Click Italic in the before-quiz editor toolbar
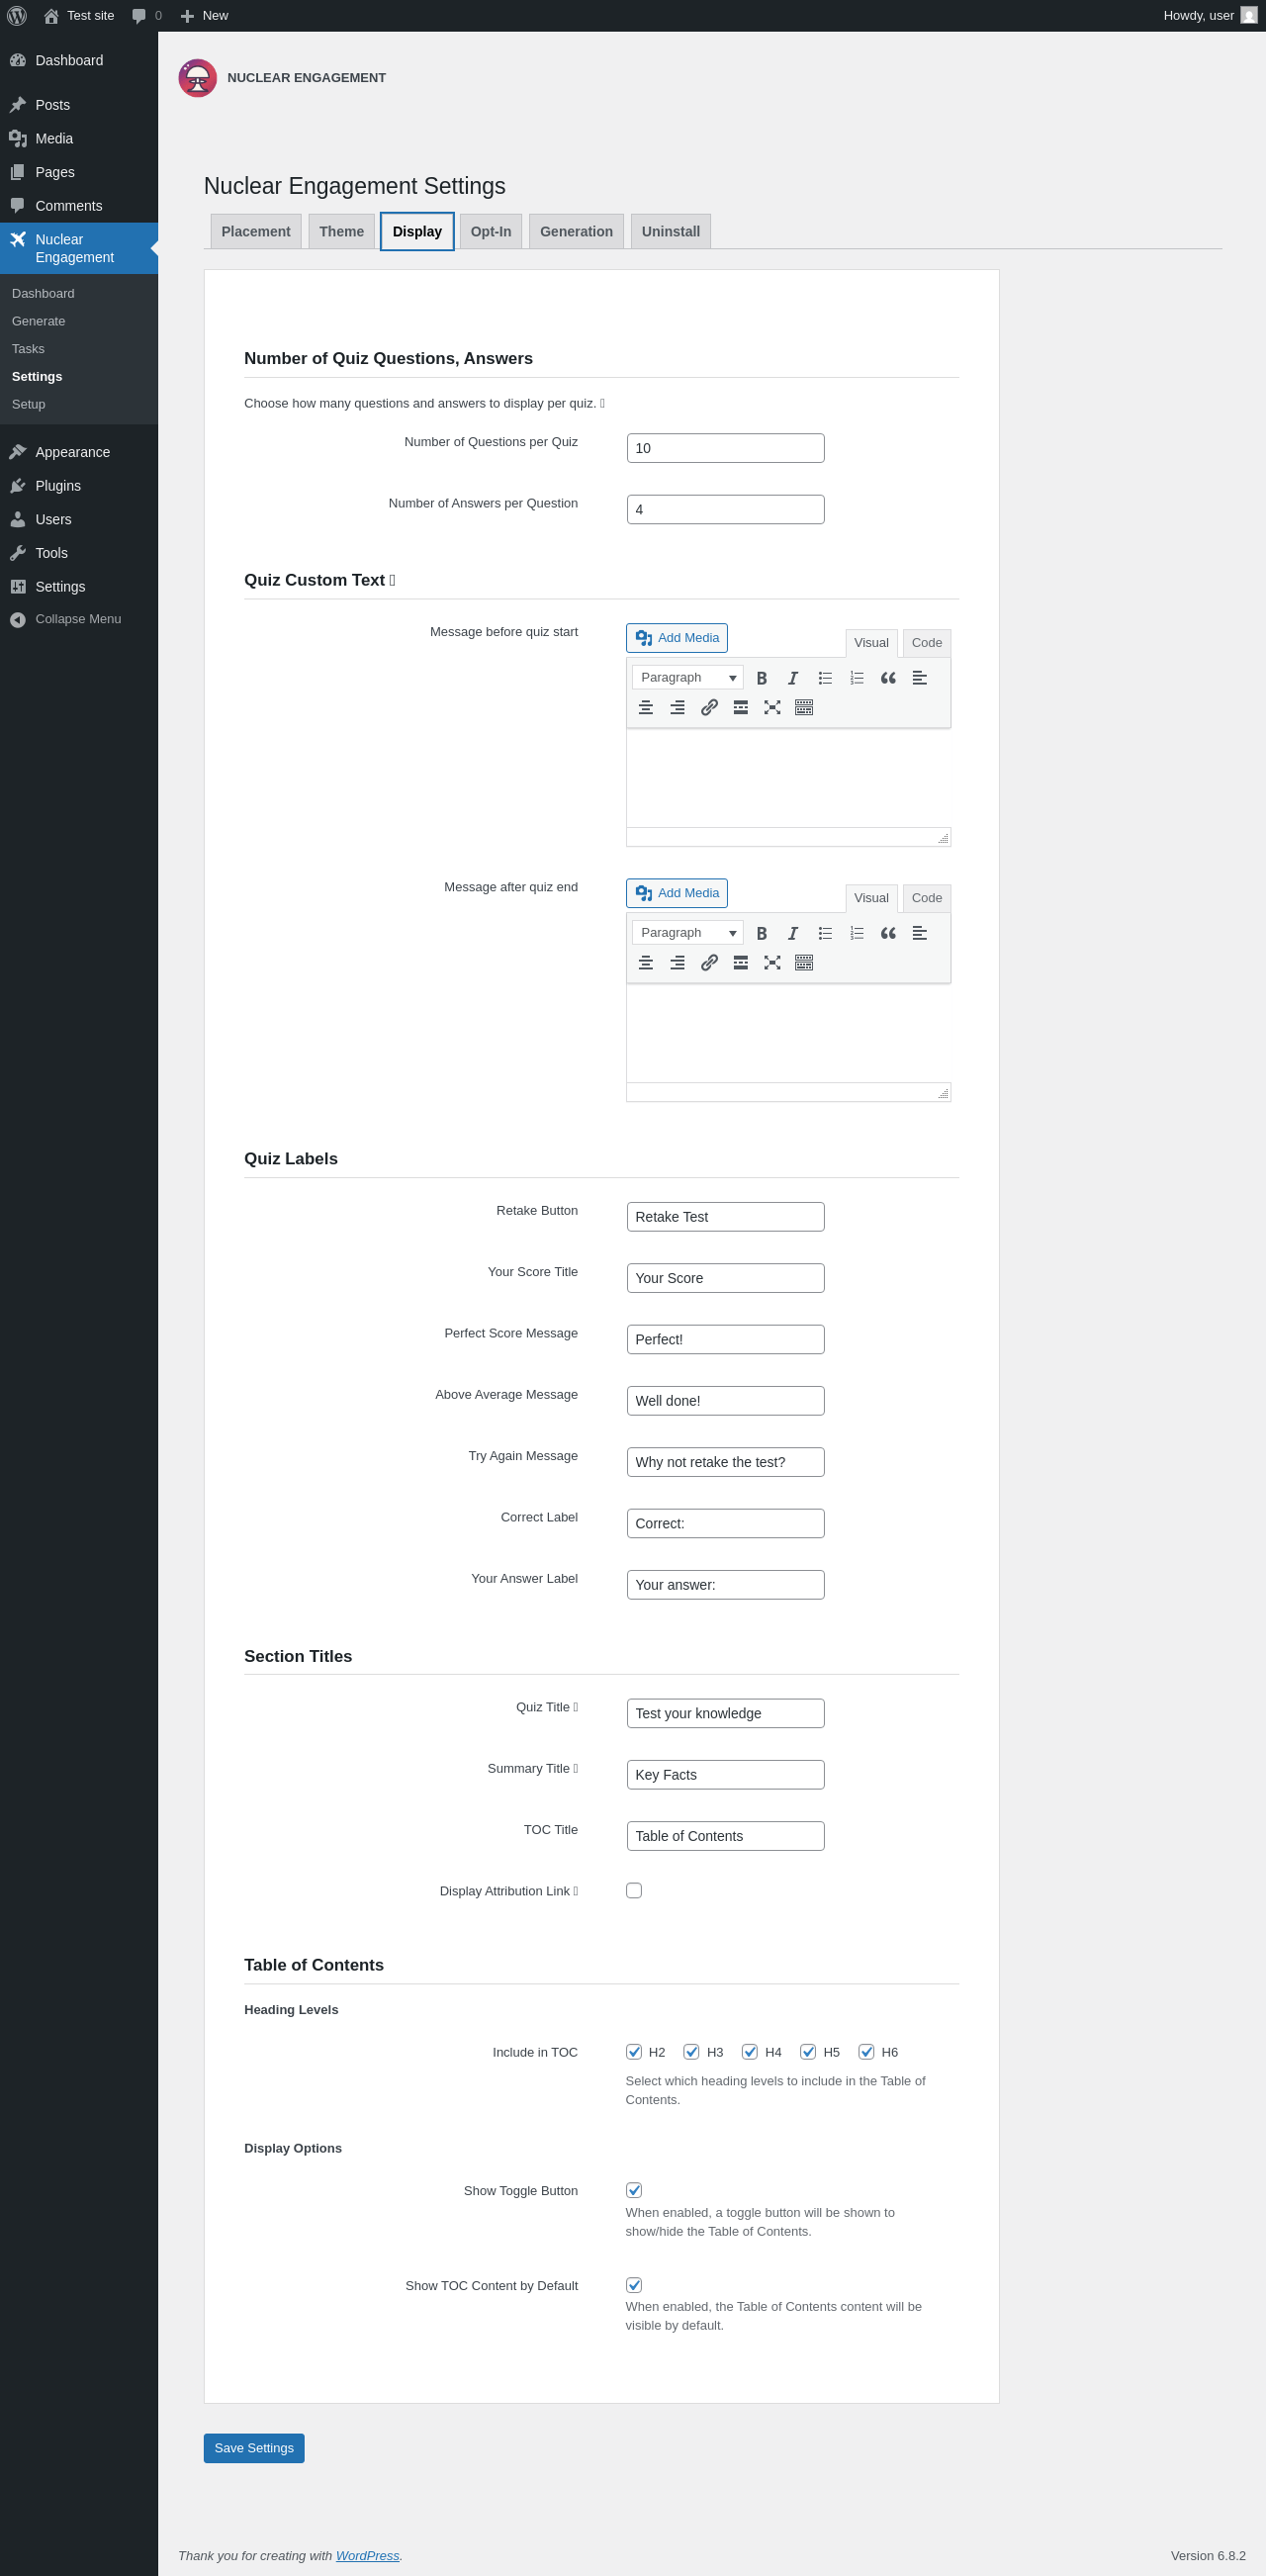1266x2576 pixels. click(x=793, y=678)
